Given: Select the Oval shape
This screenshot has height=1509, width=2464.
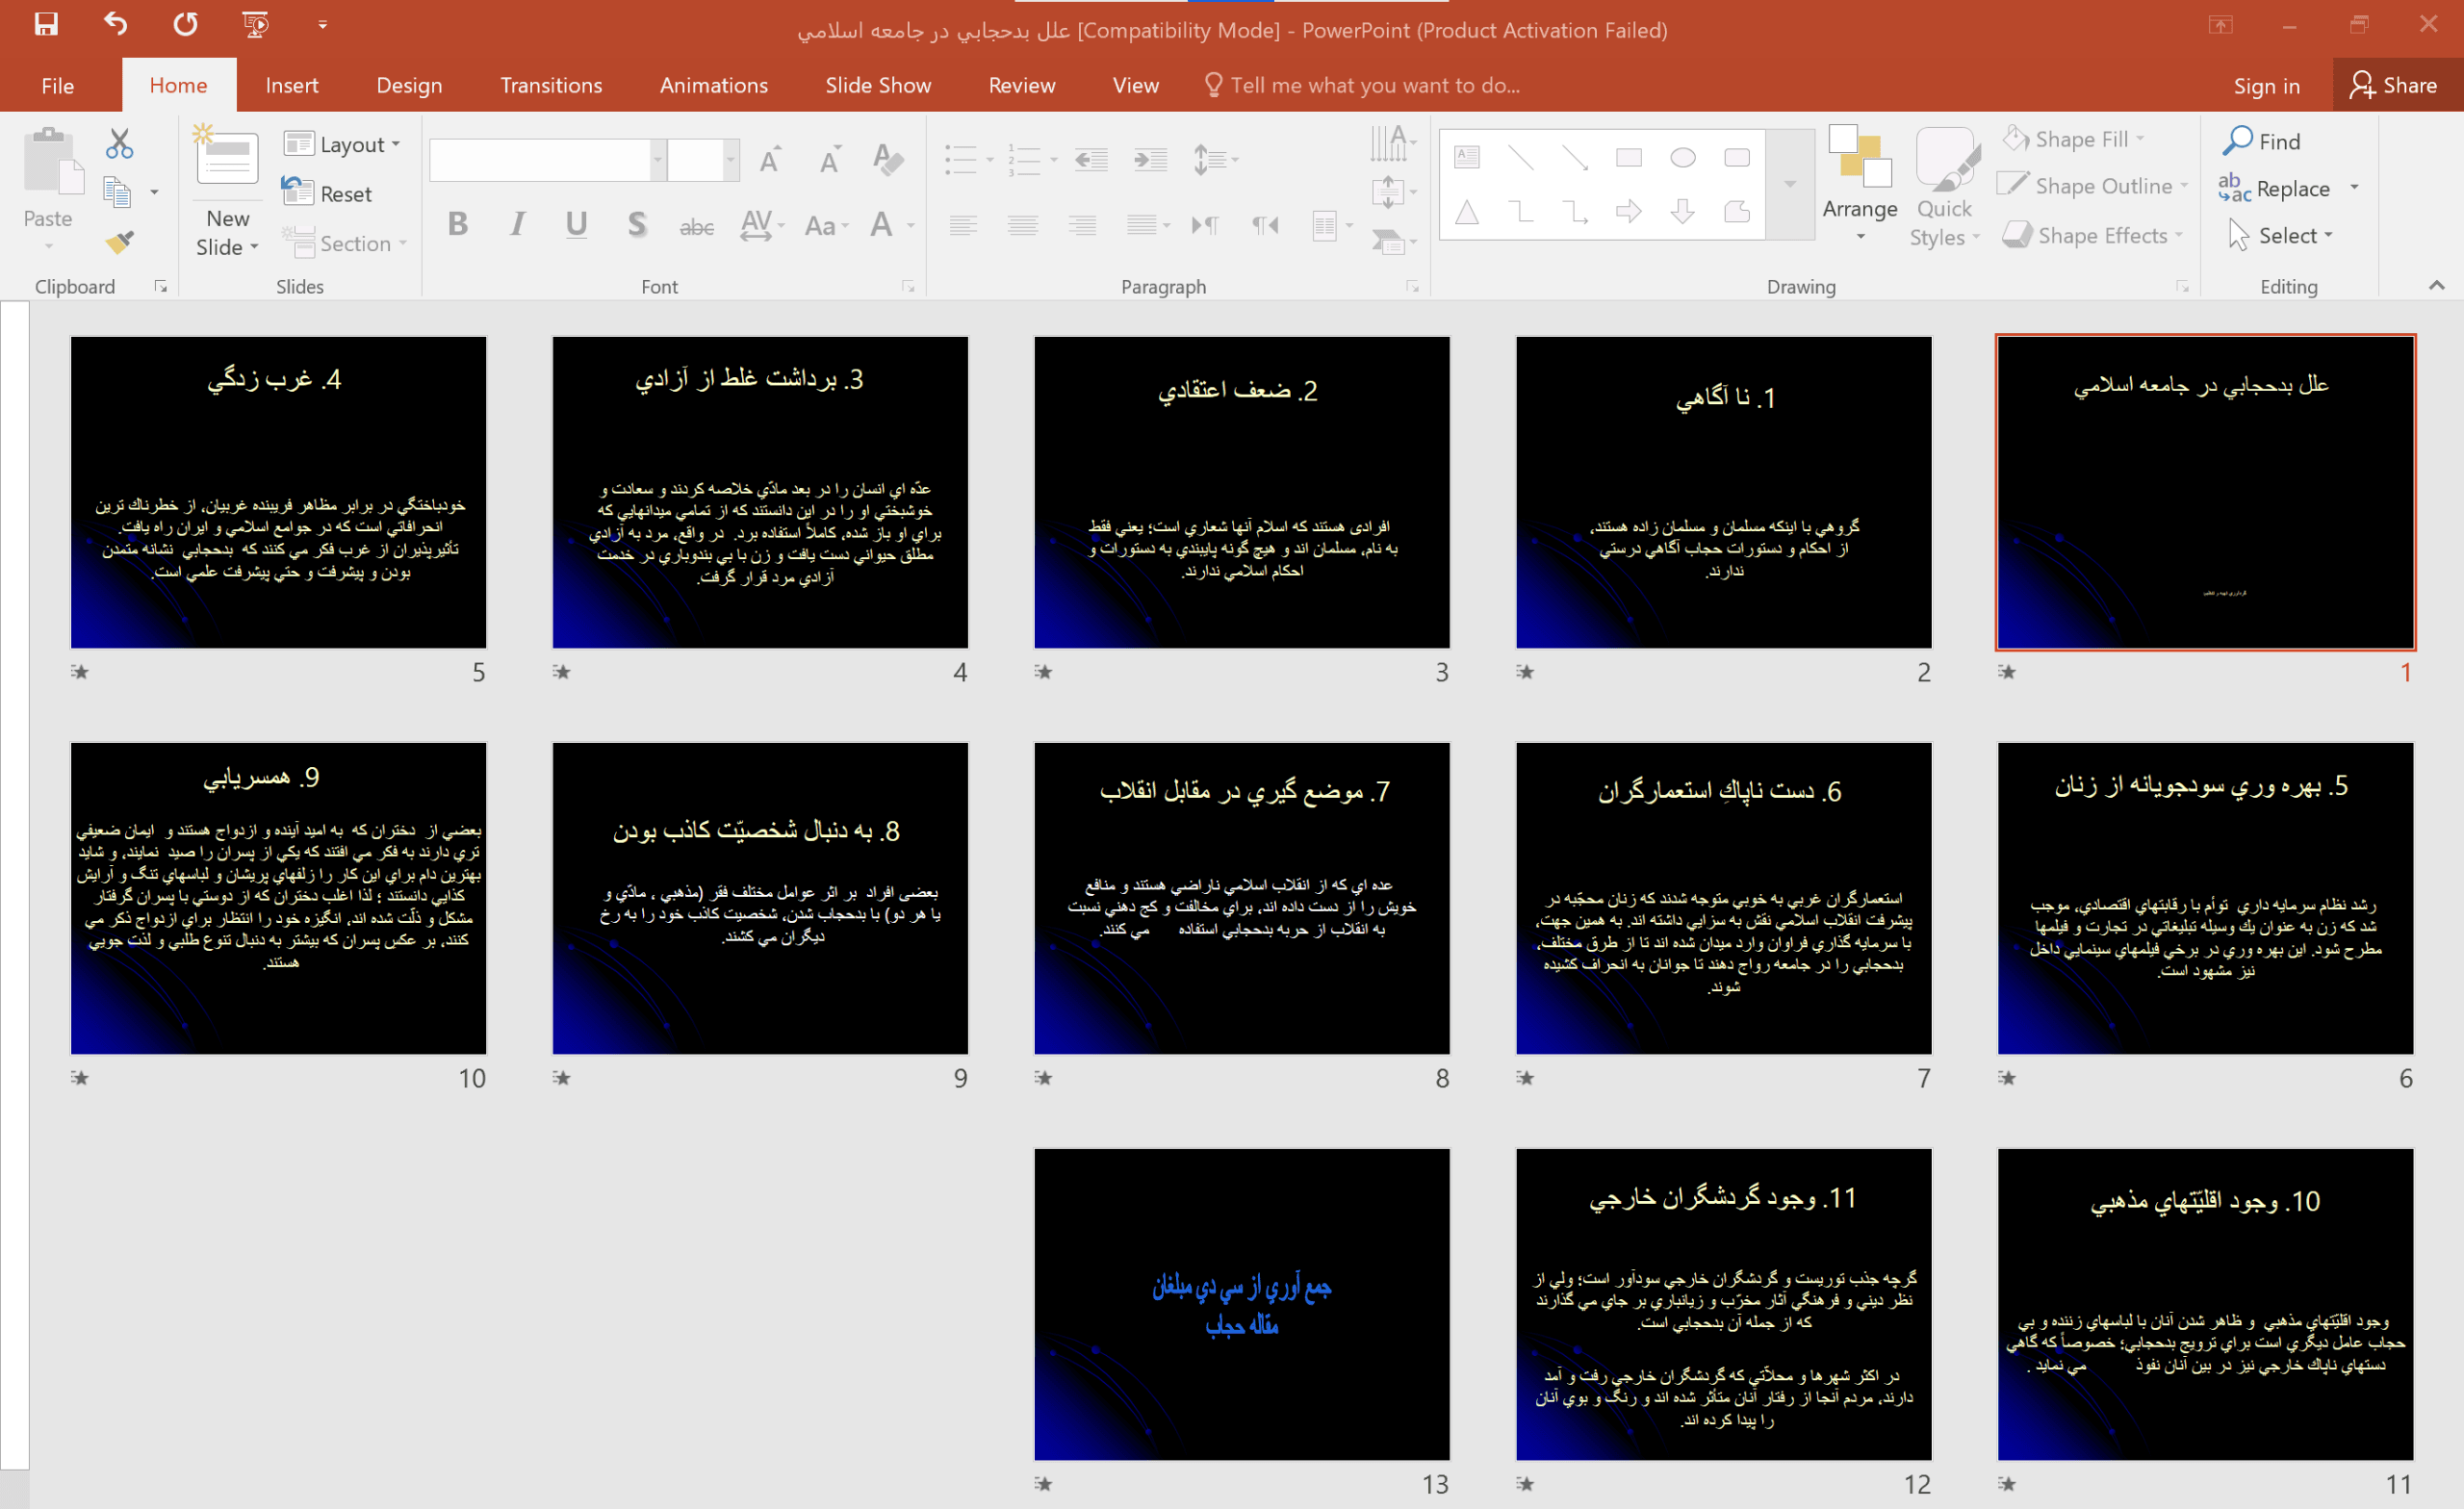Looking at the screenshot, I should (1683, 157).
